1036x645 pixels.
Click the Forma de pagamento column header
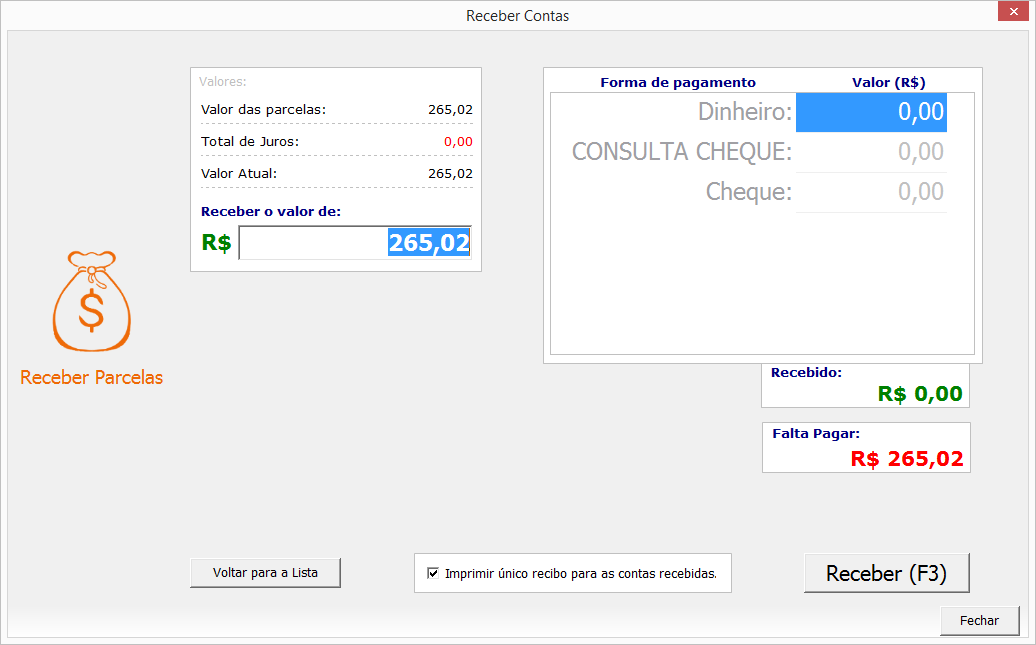(678, 83)
